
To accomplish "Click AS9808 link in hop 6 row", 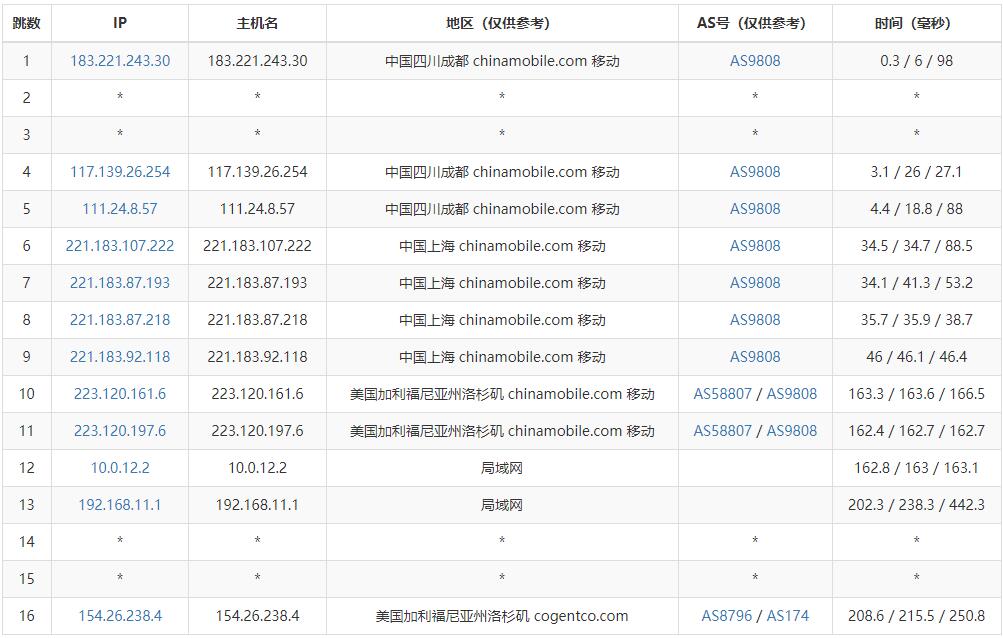I will point(755,246).
